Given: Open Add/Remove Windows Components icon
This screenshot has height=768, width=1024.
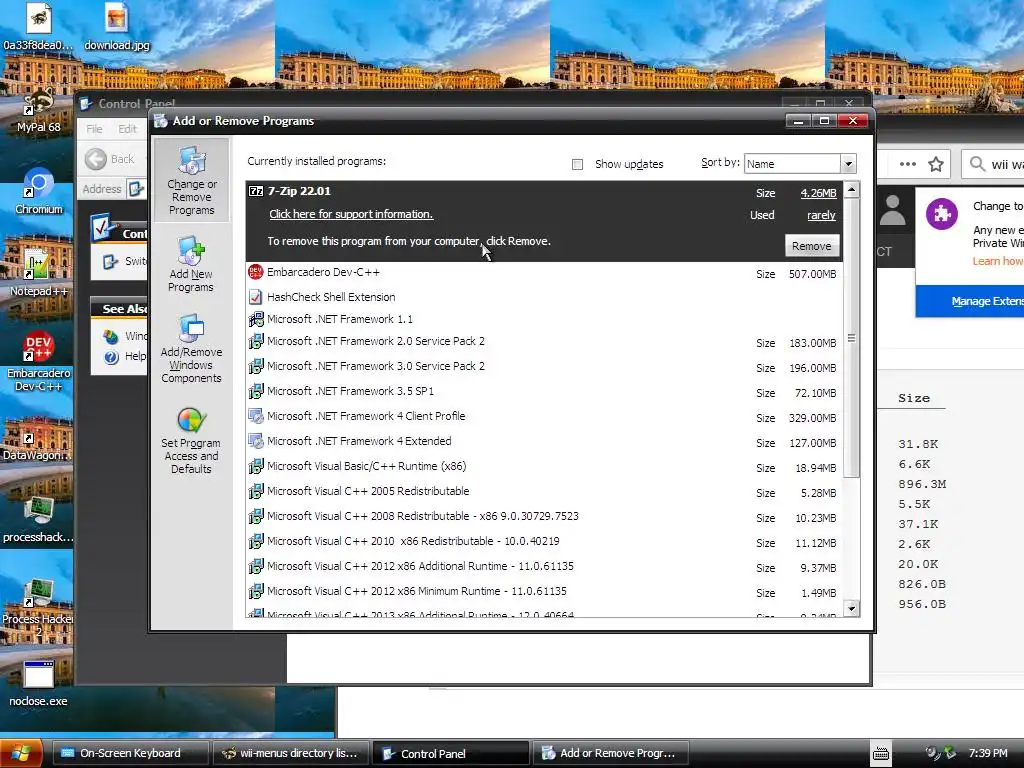Looking at the screenshot, I should pyautogui.click(x=191, y=349).
